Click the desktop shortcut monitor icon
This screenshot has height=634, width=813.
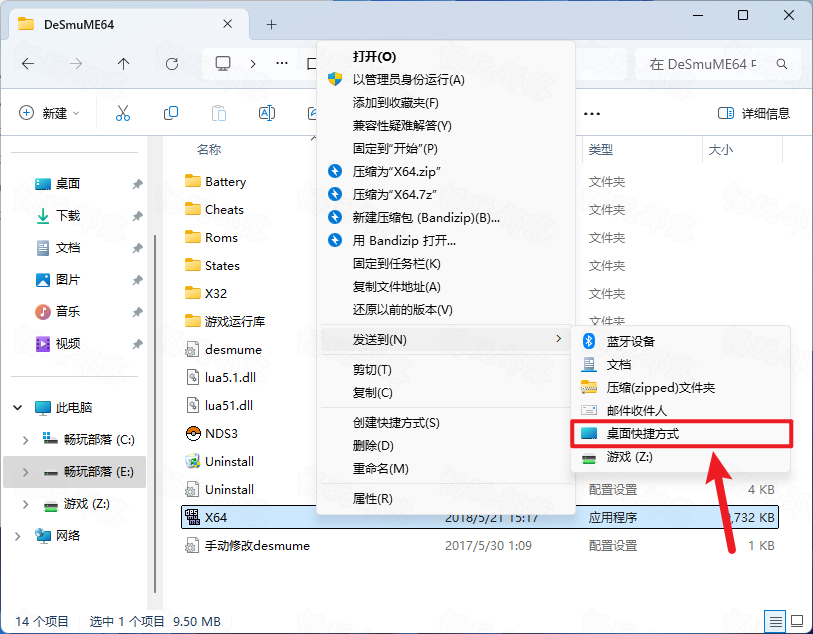[588, 433]
